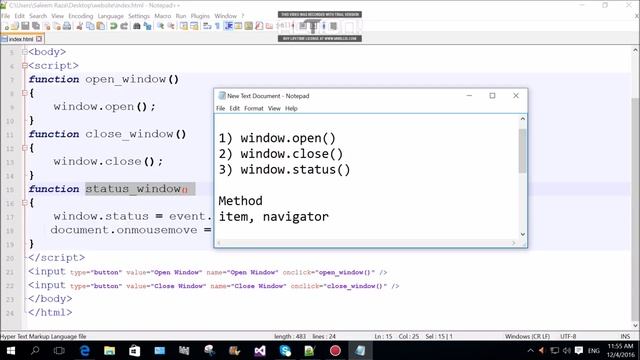Screen dimensions: 640x360
Task: Collapse the status_window function brace fold
Action: [25, 202]
